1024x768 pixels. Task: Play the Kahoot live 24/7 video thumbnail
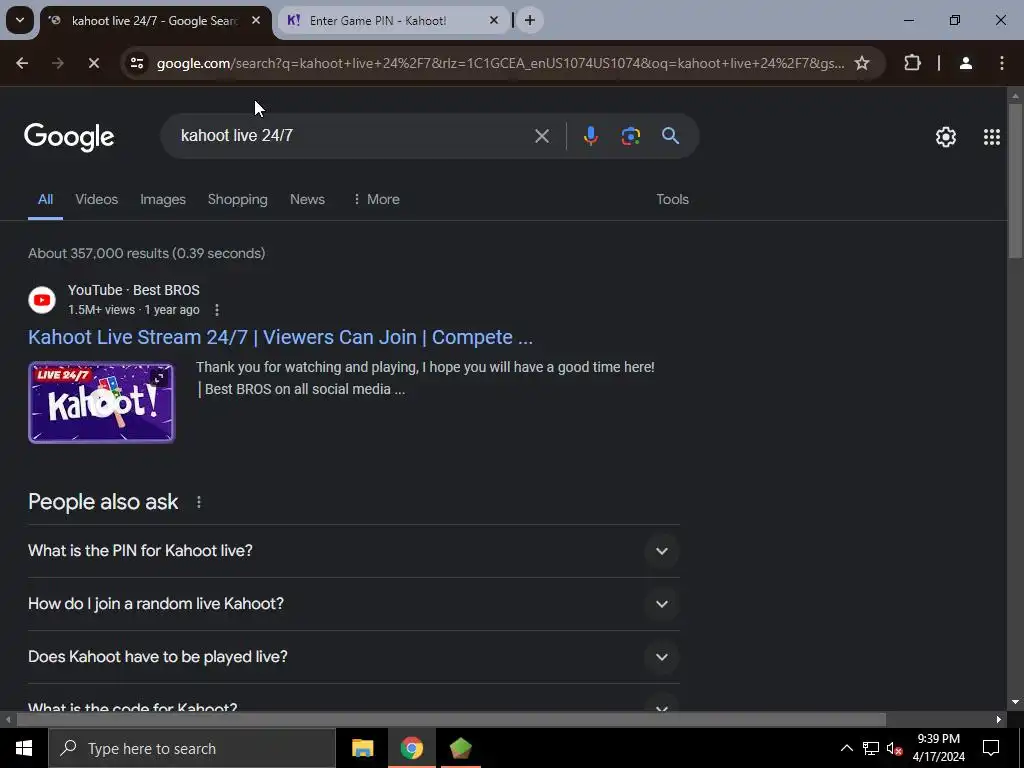tap(101, 402)
